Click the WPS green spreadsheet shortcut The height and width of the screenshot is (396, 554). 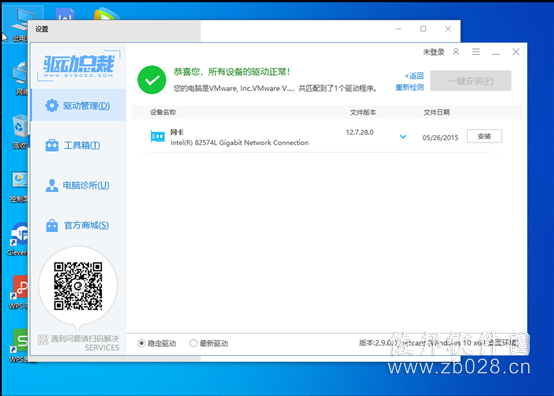[x=19, y=345]
